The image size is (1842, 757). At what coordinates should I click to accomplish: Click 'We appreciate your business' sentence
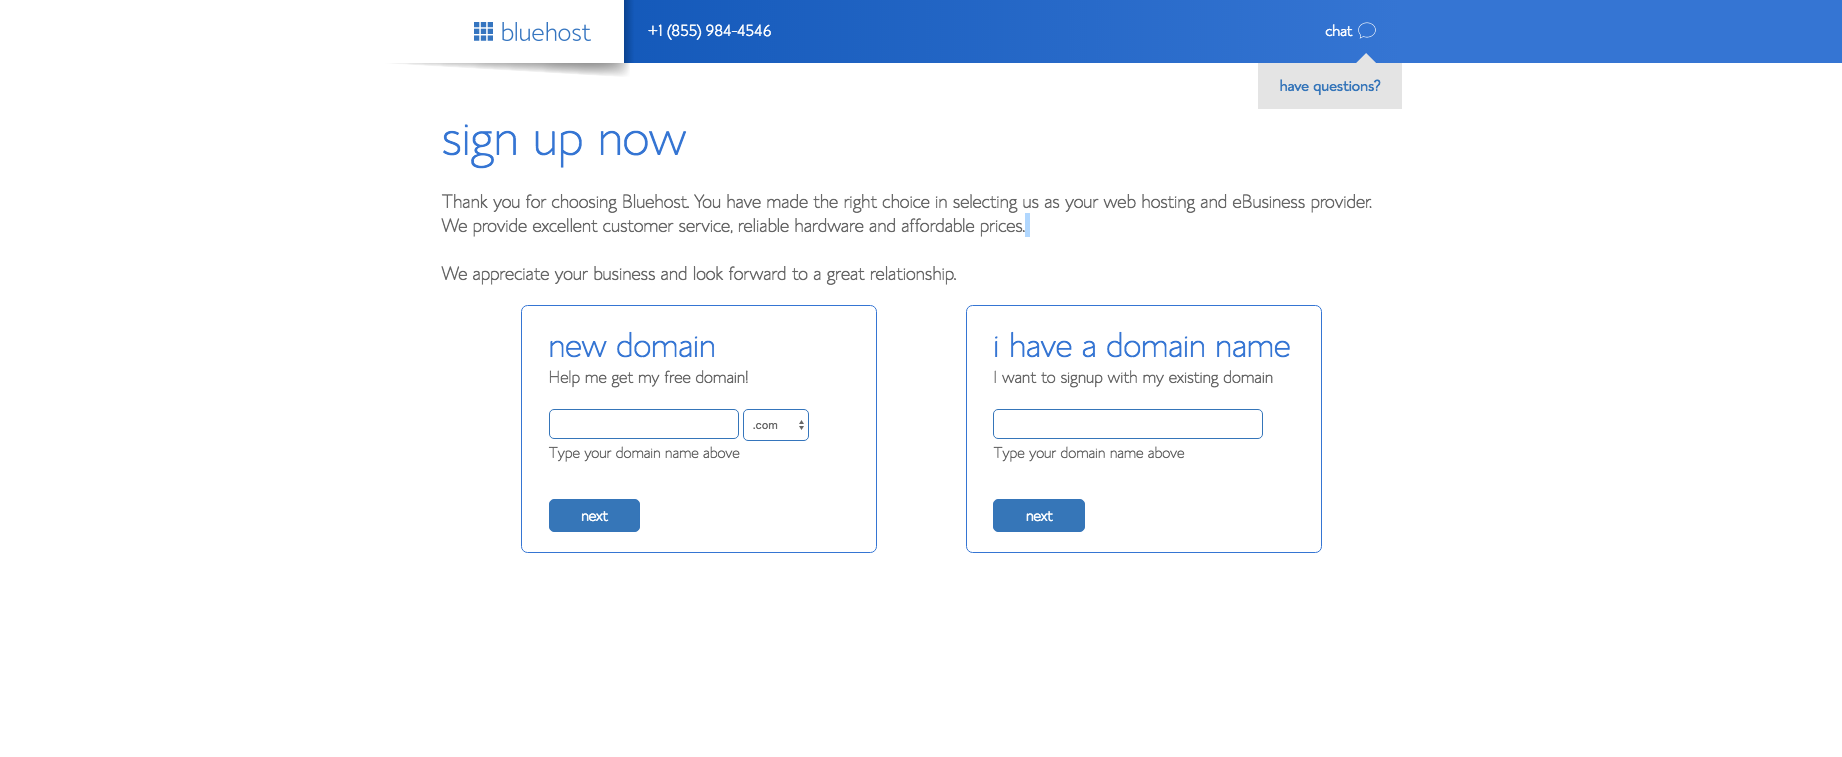699,274
